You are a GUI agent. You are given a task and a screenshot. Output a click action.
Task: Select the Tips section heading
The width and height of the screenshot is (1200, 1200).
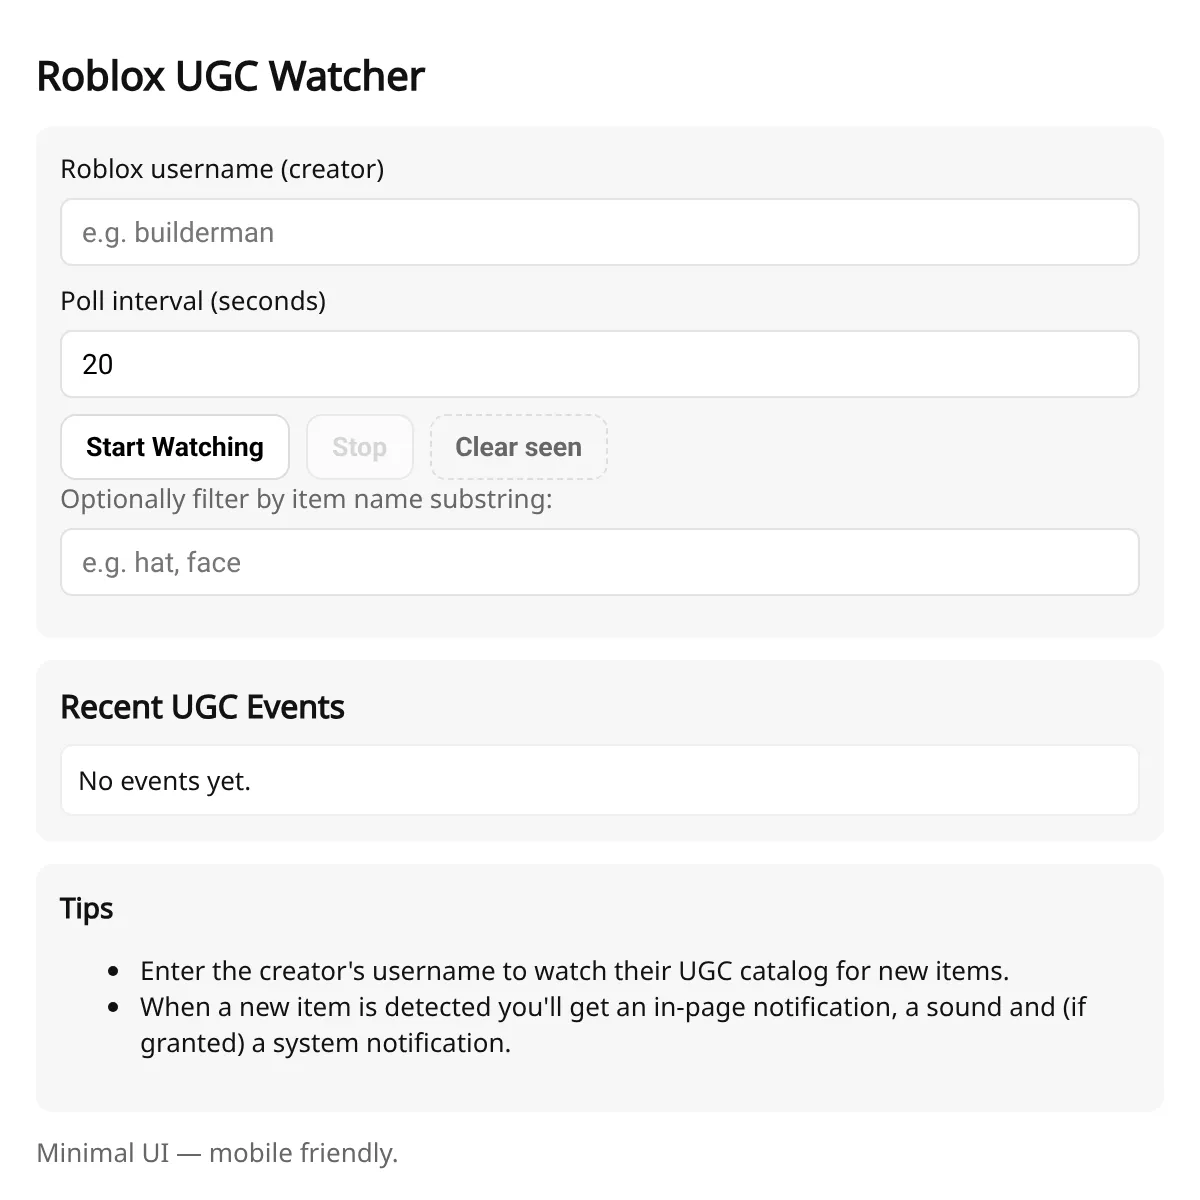[87, 908]
